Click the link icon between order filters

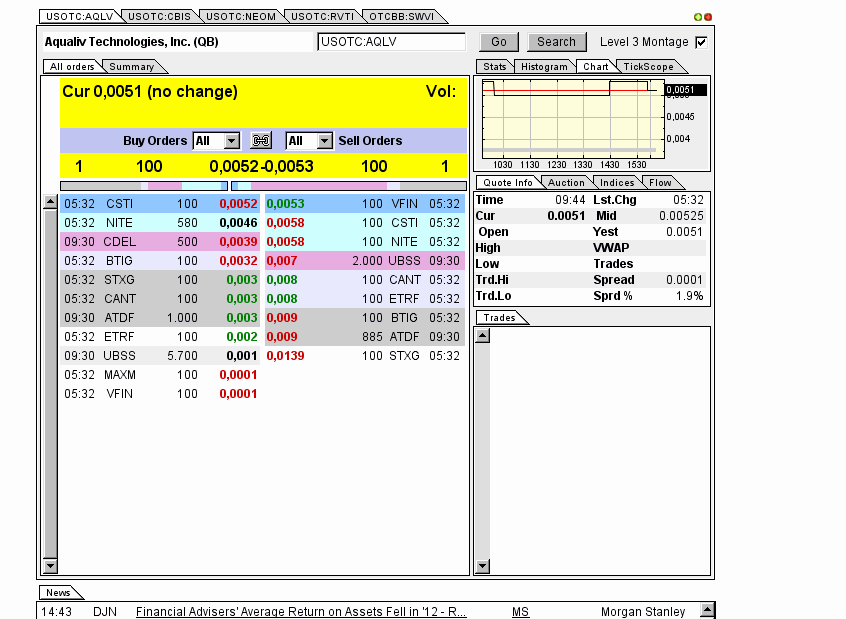click(x=261, y=141)
